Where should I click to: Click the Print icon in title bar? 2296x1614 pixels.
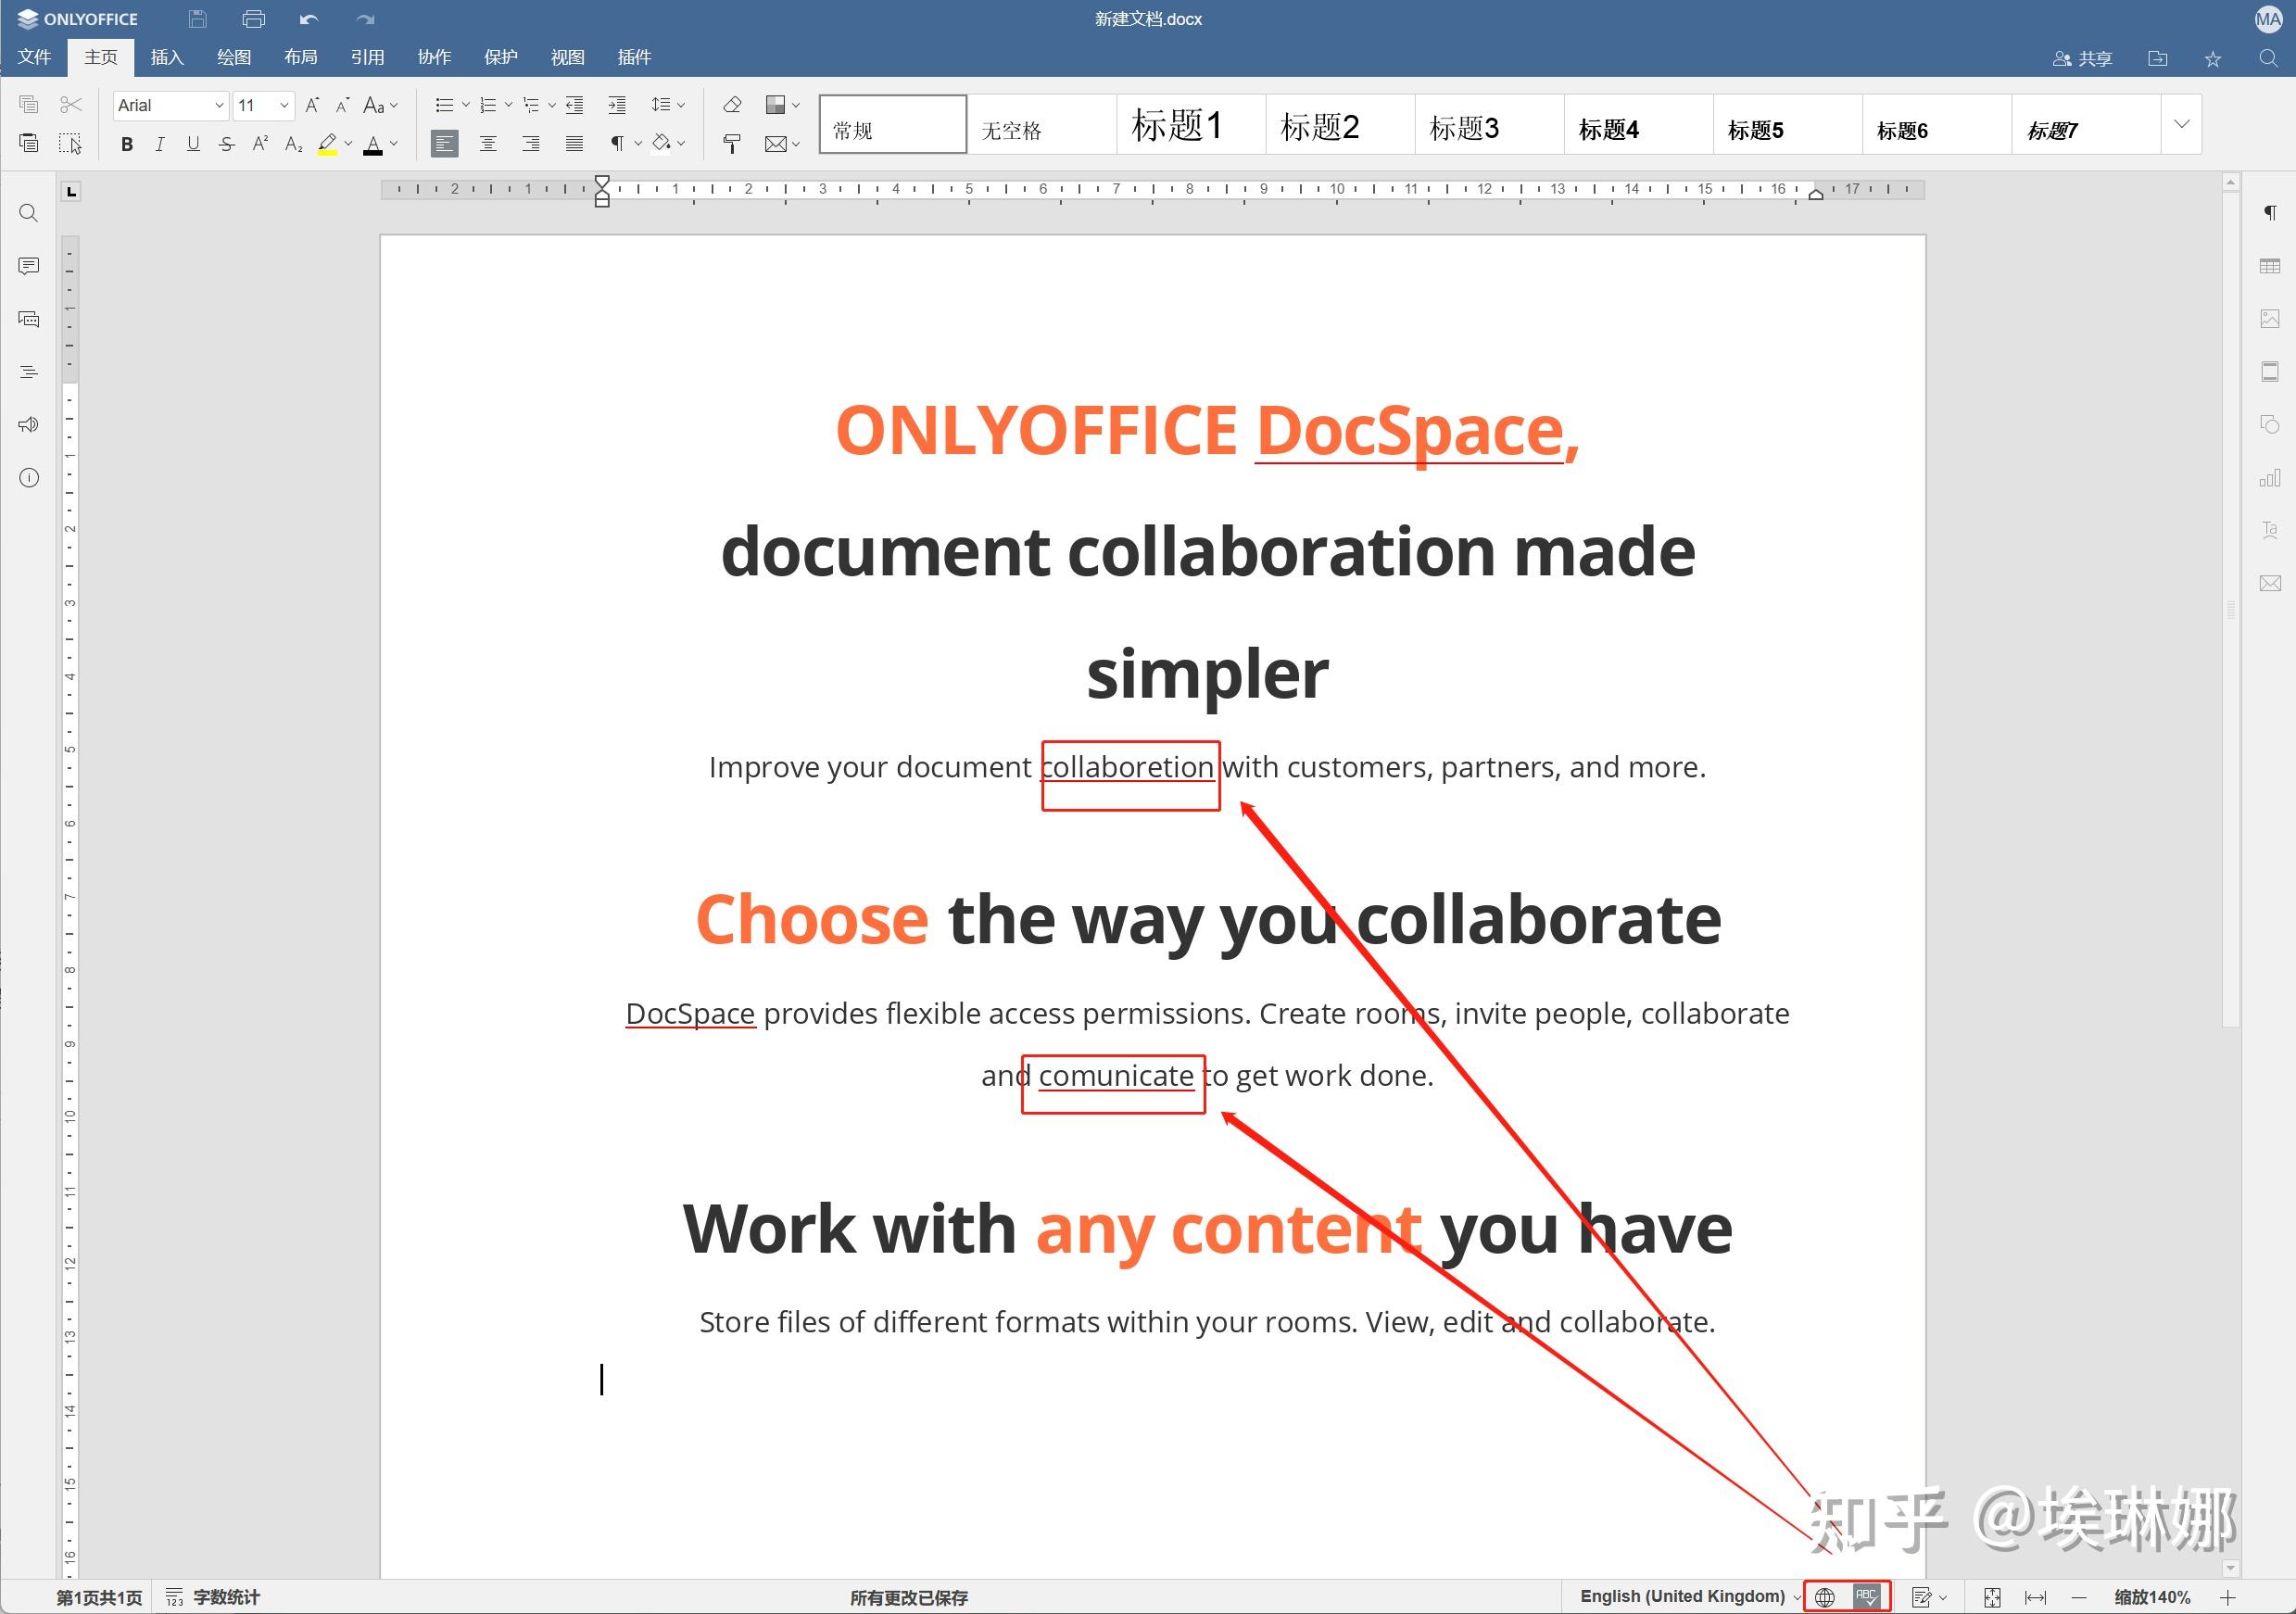point(254,19)
